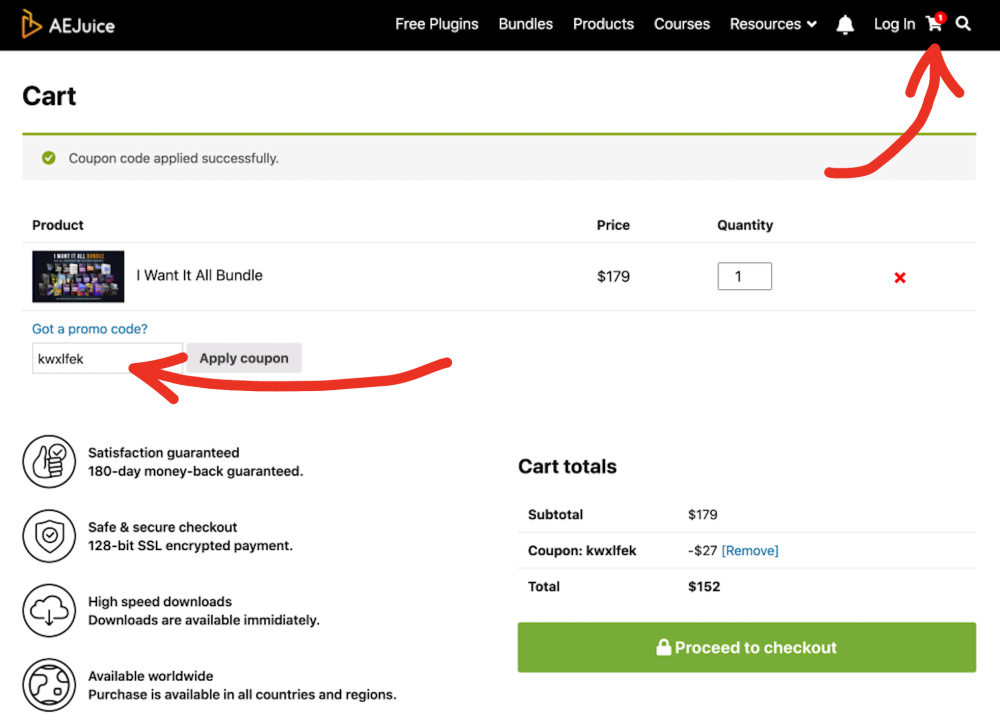Image resolution: width=1000 pixels, height=728 pixels.
Task: Open the shopping cart icon
Action: tap(935, 23)
